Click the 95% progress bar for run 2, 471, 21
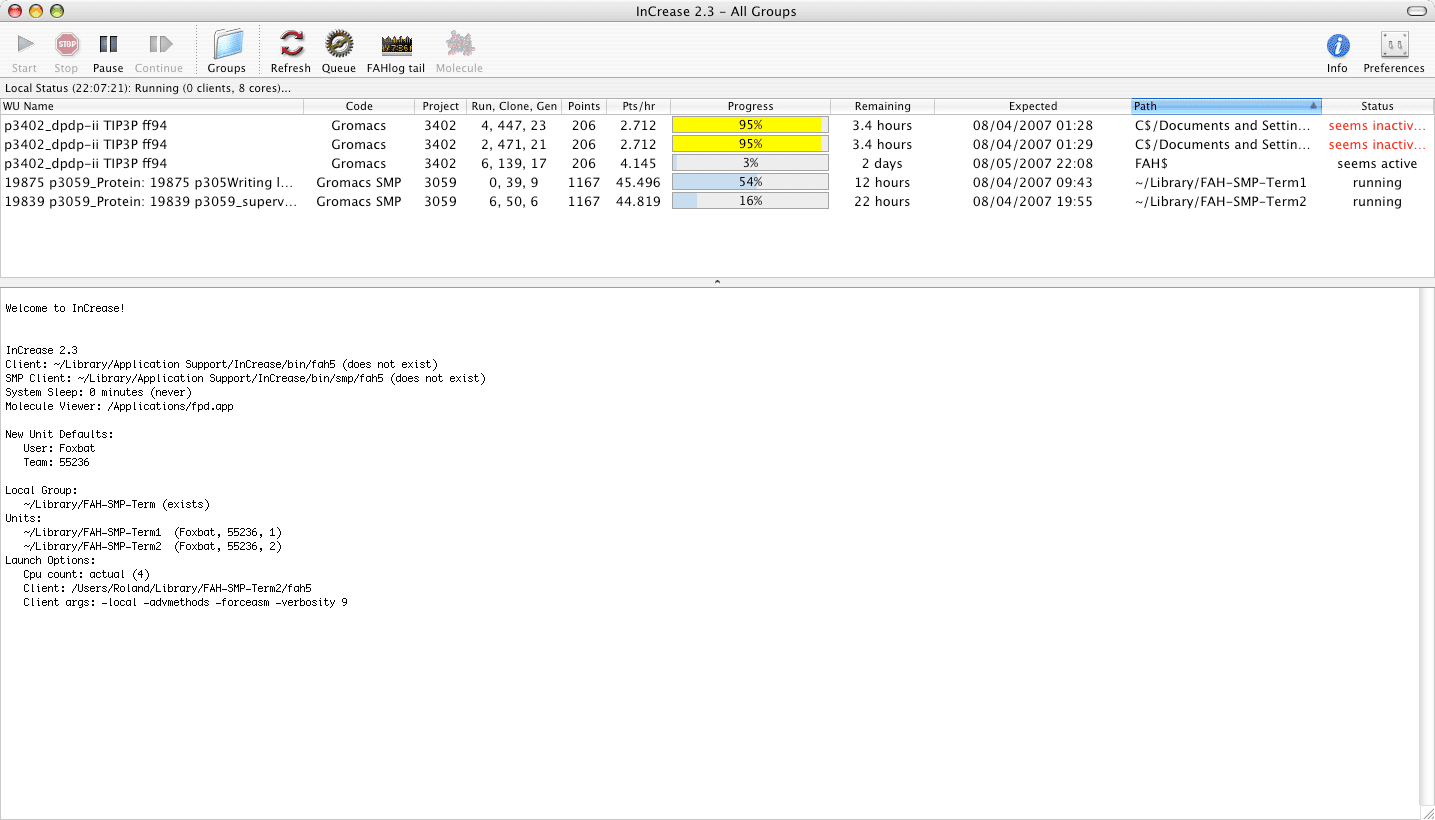 click(750, 145)
